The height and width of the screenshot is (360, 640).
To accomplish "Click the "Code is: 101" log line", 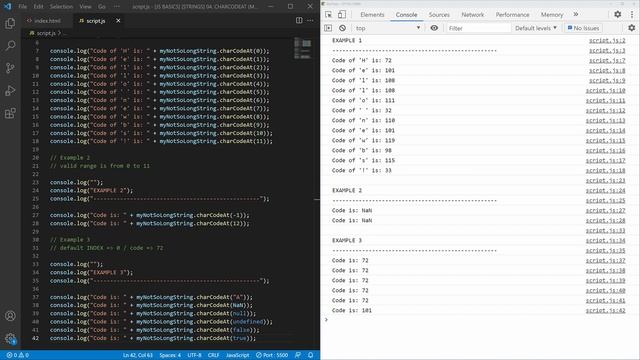I will (352, 311).
